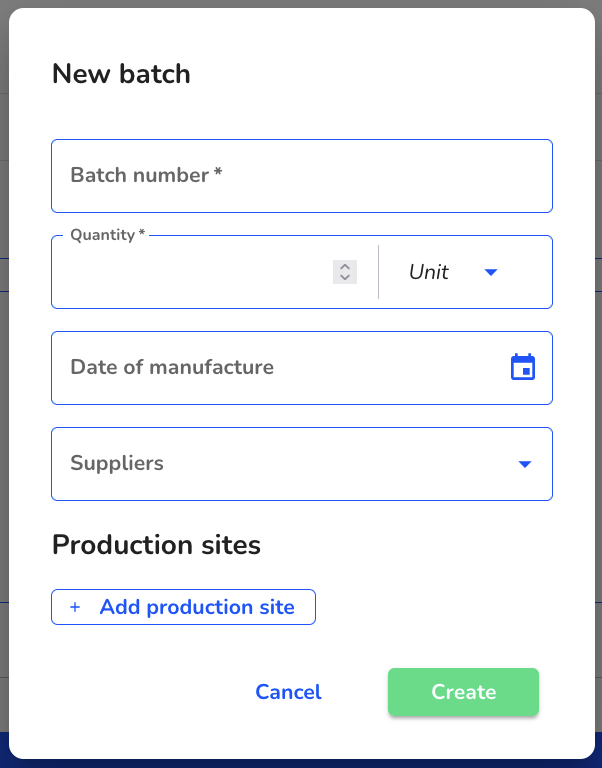Image resolution: width=602 pixels, height=768 pixels.
Task: Click the New batch dialog title
Action: [x=121, y=74]
